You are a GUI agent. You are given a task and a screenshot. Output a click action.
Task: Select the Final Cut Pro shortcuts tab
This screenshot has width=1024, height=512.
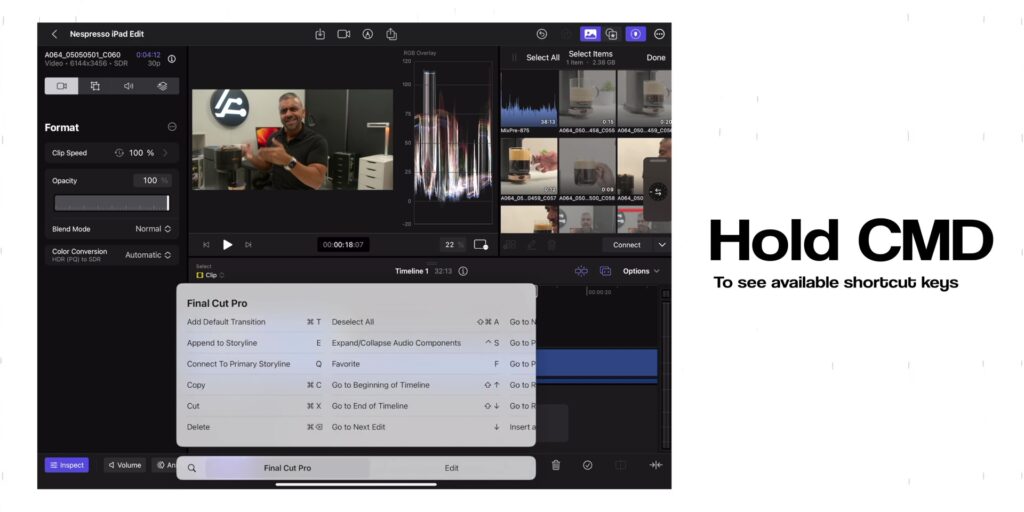tap(287, 468)
